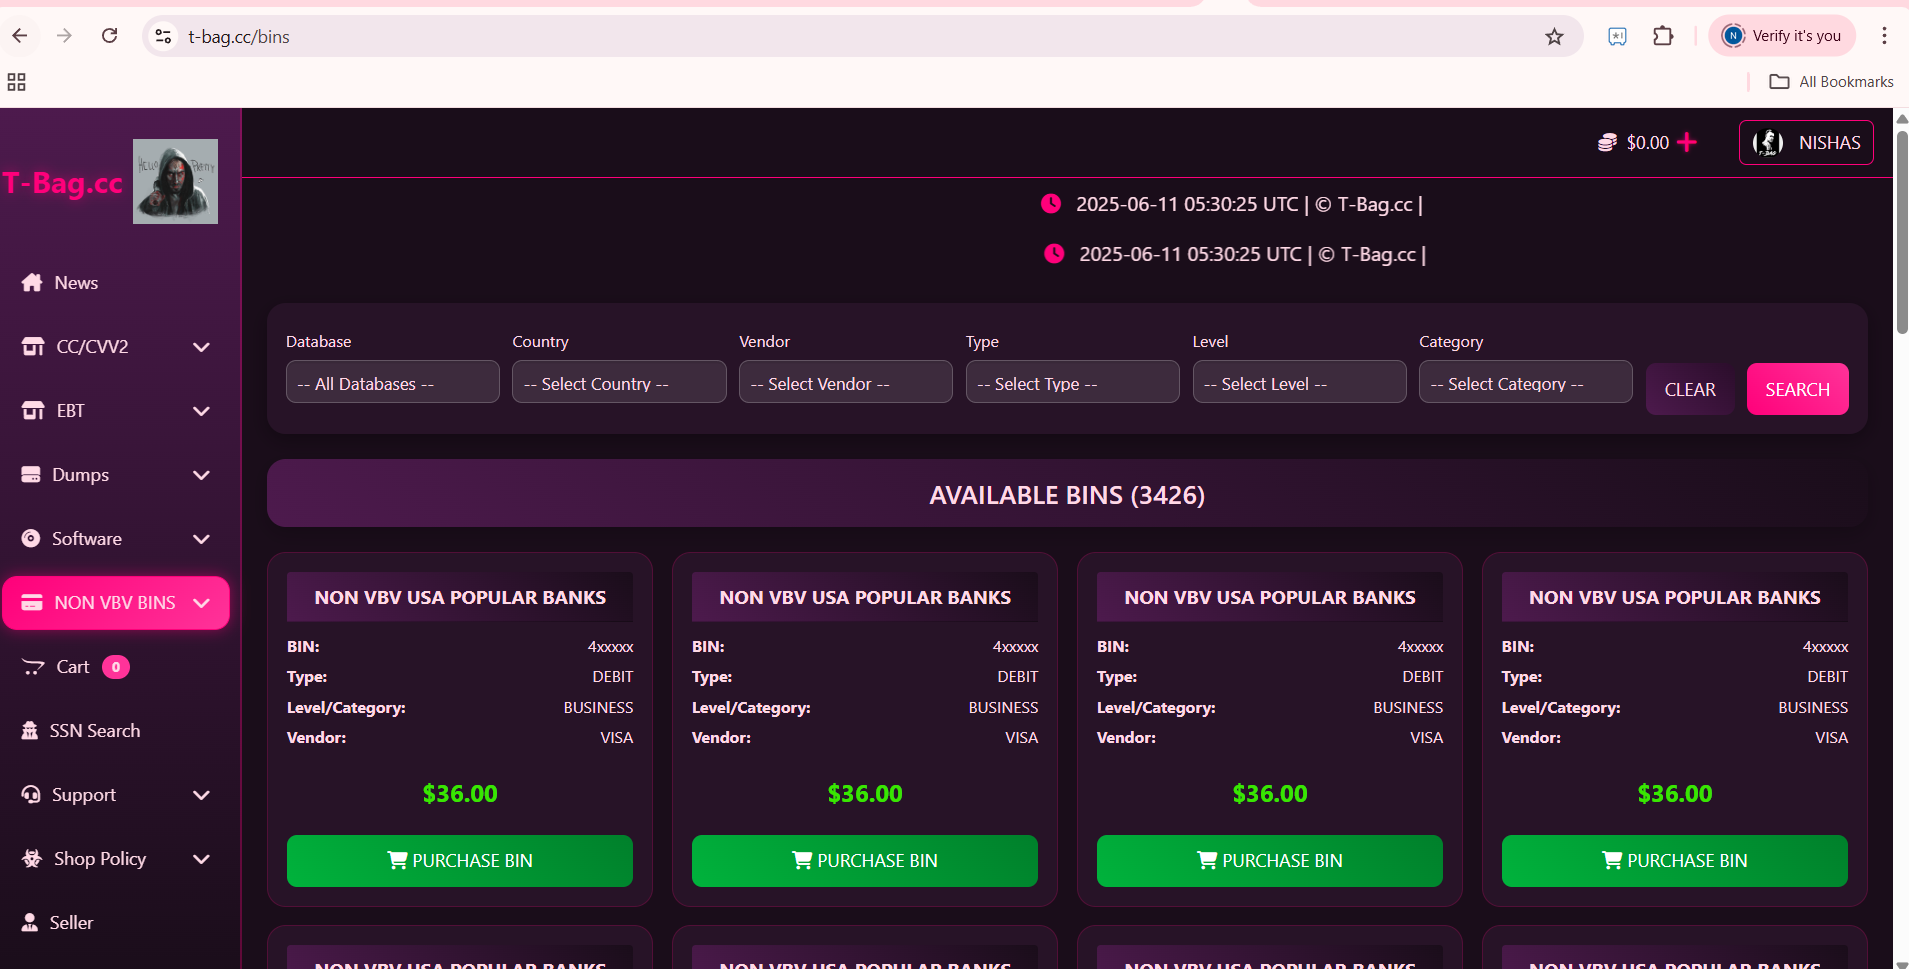
Task: Click the hooded figure avatar image in sidebar
Action: click(175, 181)
